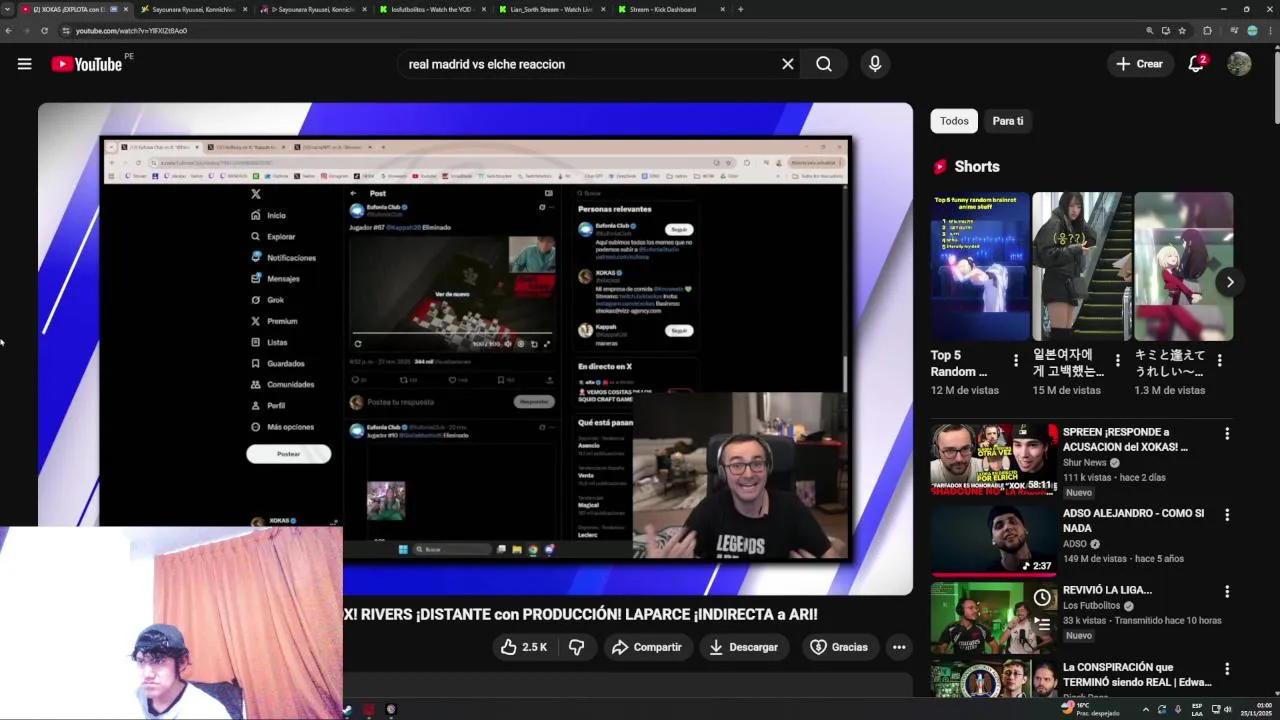Click the Compartir share button
The width and height of the screenshot is (1280, 720).
coord(647,647)
